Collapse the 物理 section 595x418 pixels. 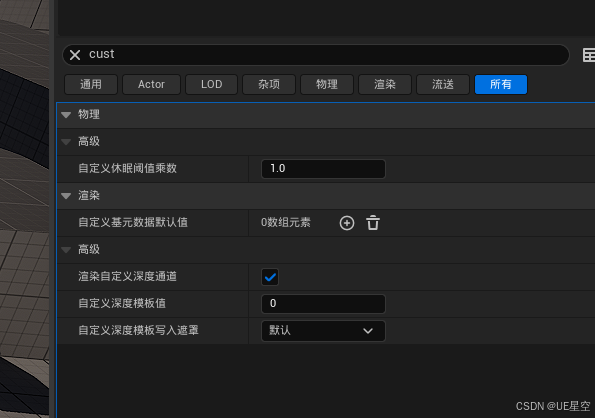pyautogui.click(x=66, y=115)
